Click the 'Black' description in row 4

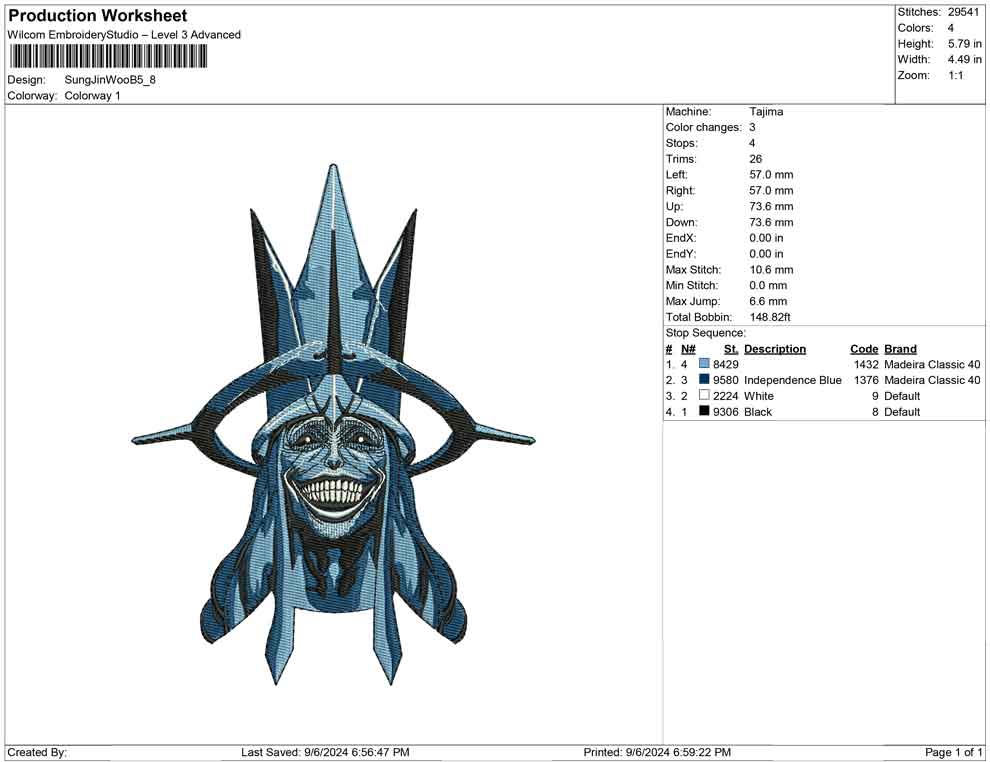pyautogui.click(x=758, y=411)
